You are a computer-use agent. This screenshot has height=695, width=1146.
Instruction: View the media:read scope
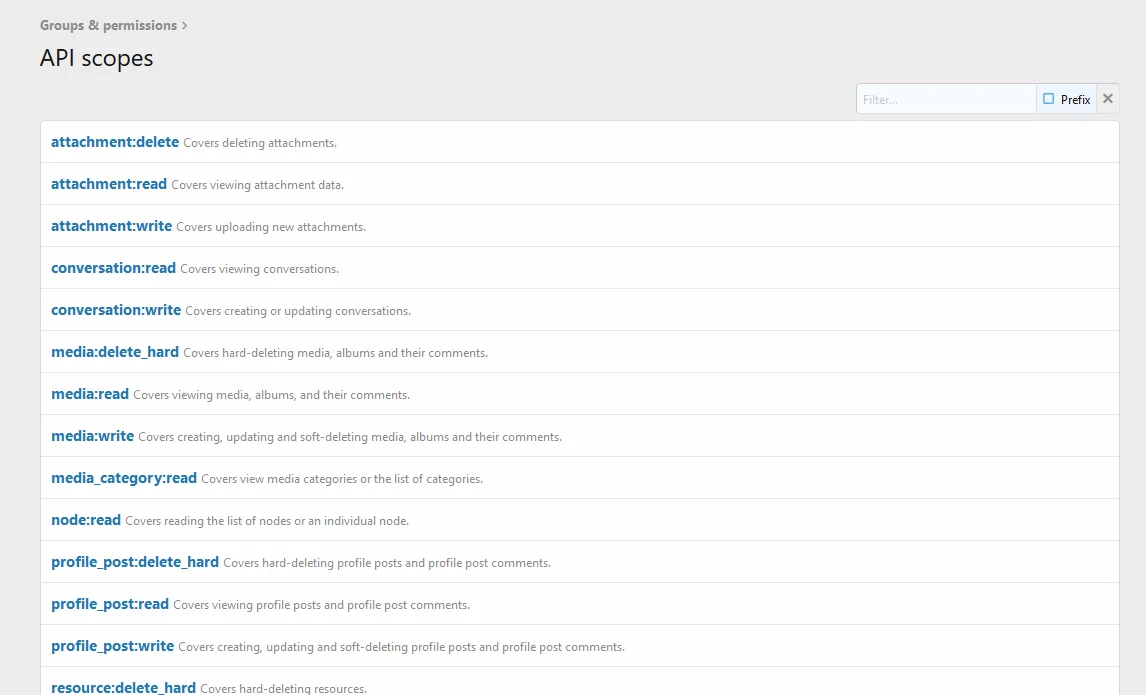(90, 394)
